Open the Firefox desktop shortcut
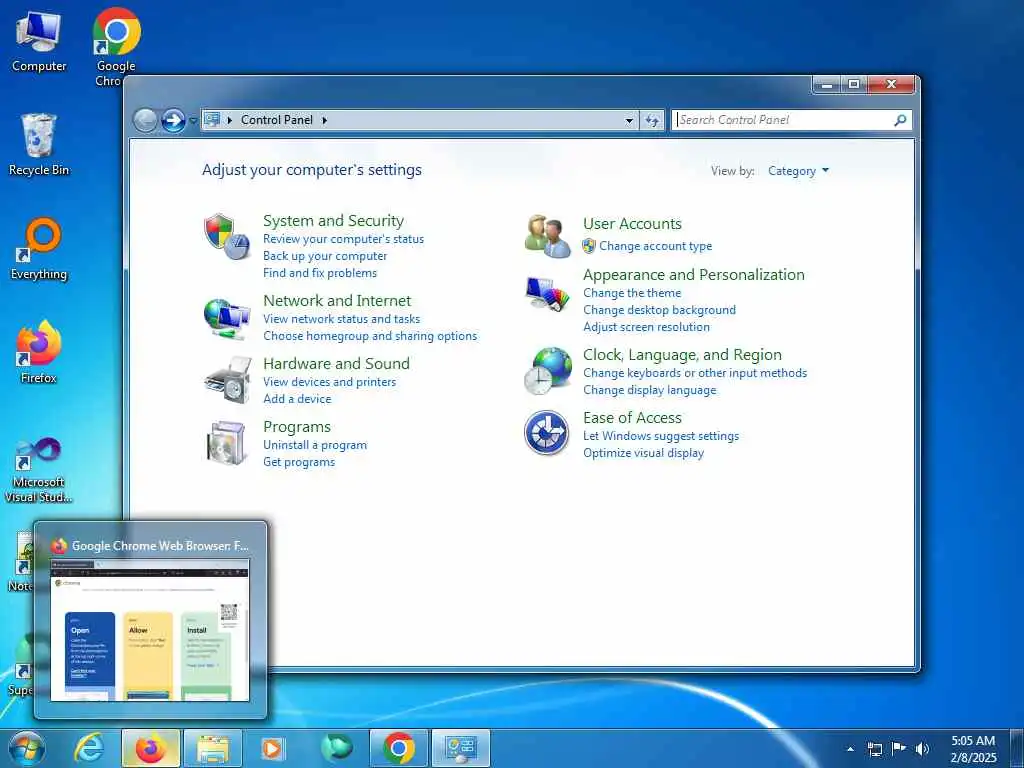The image size is (1024, 768). tap(39, 353)
